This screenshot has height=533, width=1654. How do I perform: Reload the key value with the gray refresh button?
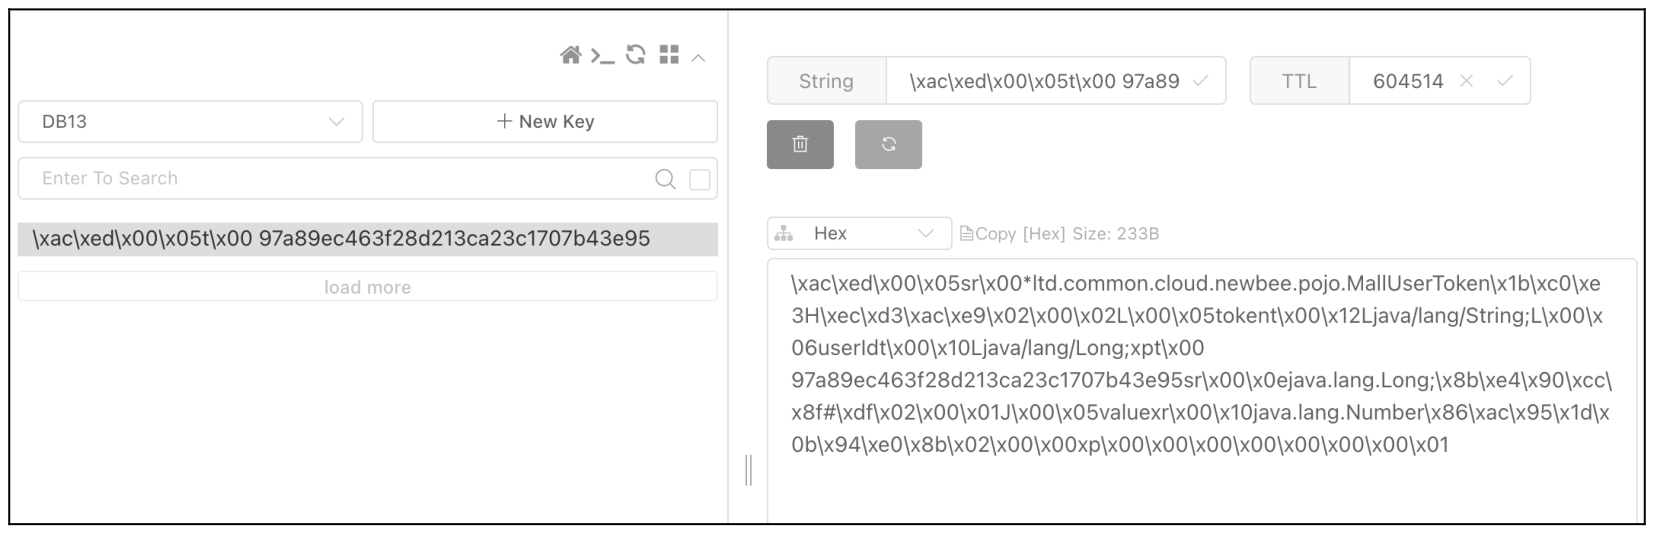888,144
